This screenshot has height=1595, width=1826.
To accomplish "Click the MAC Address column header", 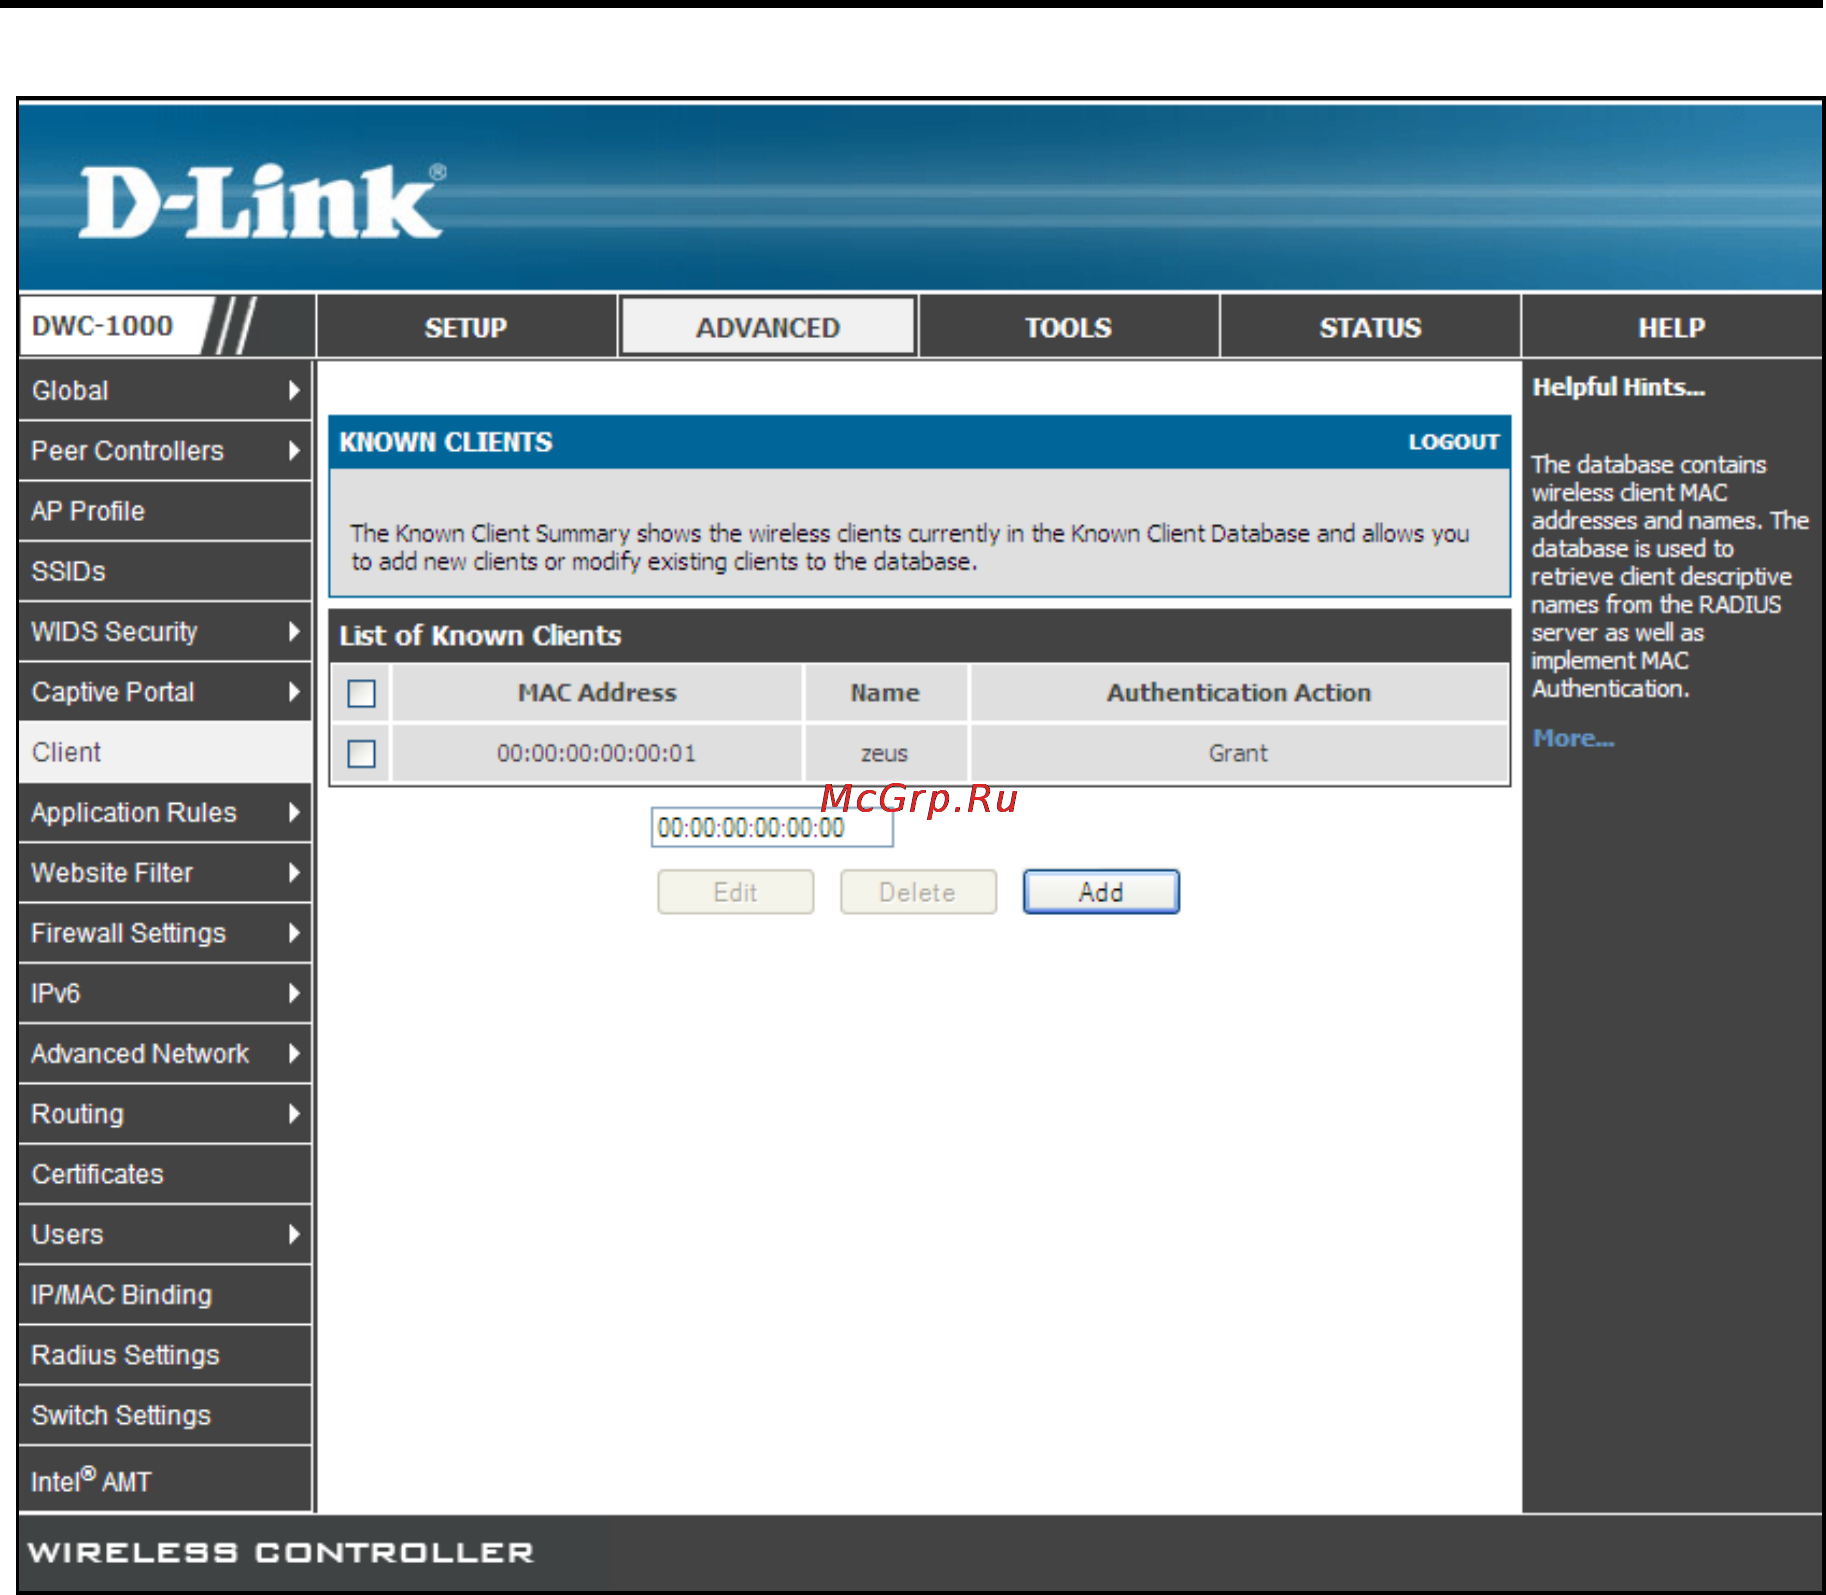I will (x=597, y=693).
